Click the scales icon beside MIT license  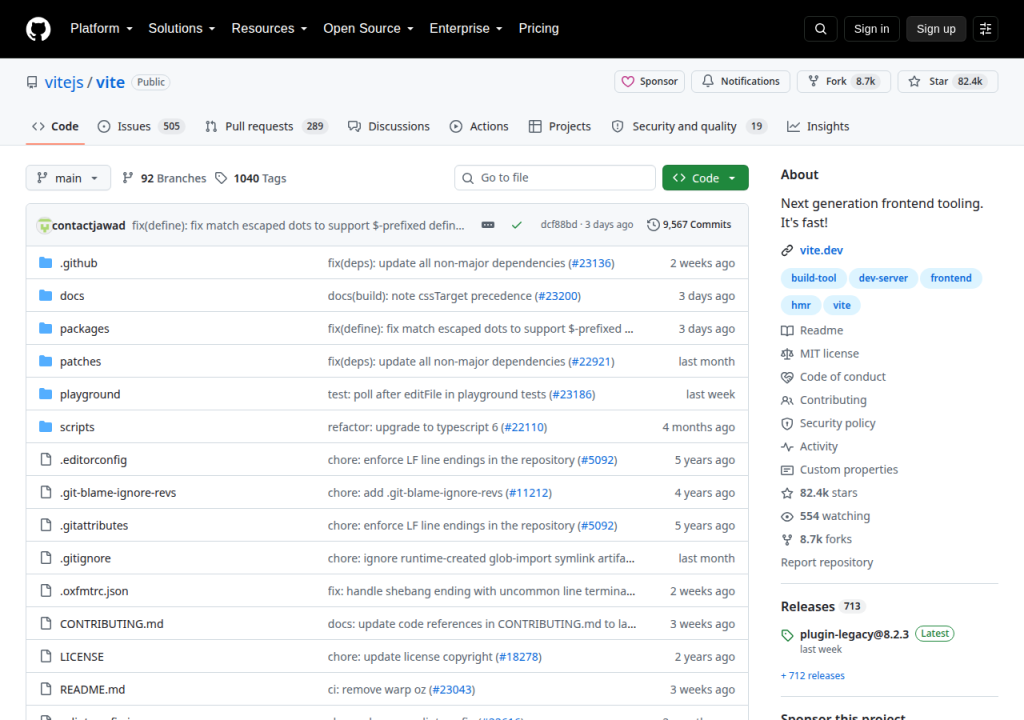pos(787,353)
